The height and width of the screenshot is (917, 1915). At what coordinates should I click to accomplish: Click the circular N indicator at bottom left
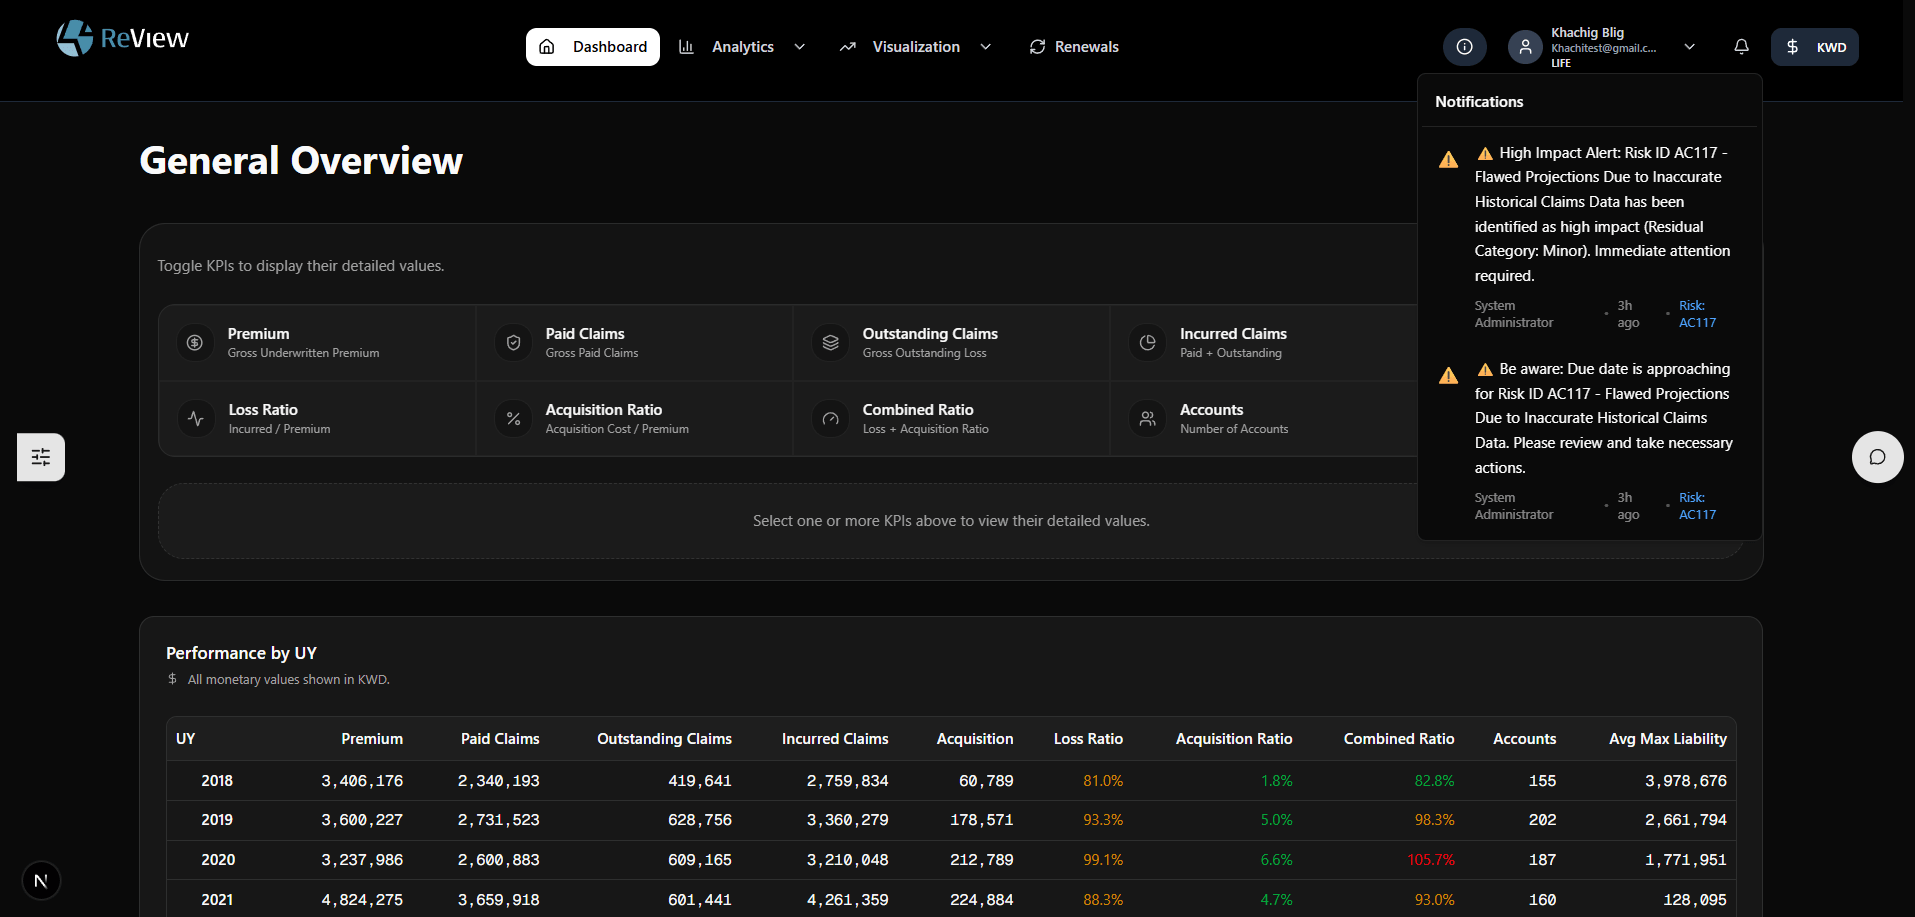pos(41,880)
